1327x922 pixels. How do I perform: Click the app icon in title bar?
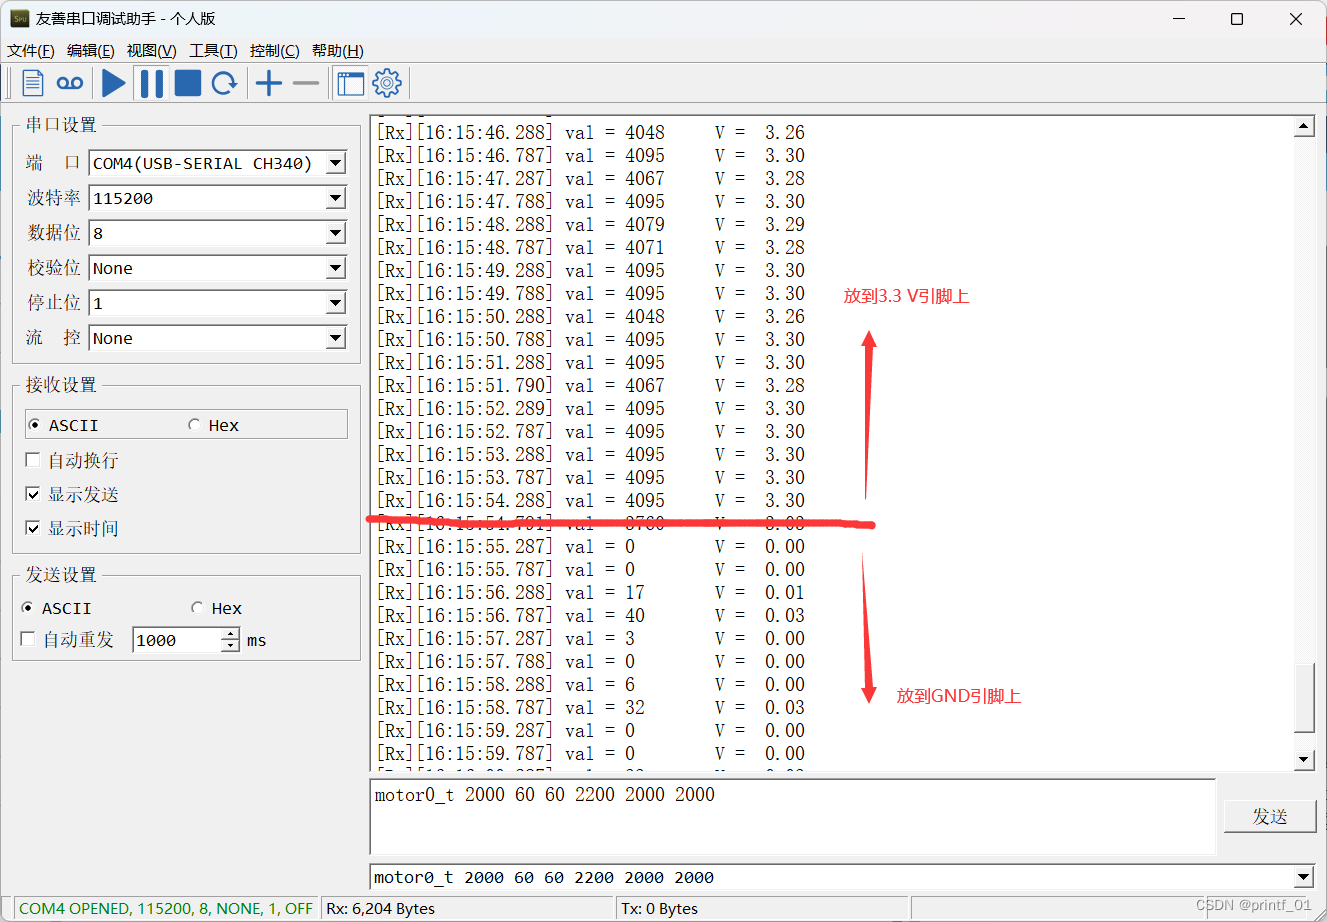19,19
